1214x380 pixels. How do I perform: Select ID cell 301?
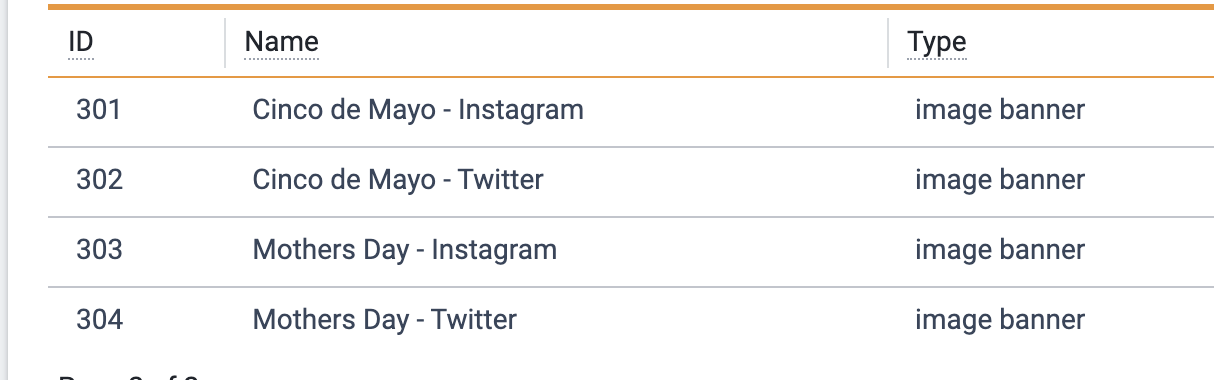(98, 109)
